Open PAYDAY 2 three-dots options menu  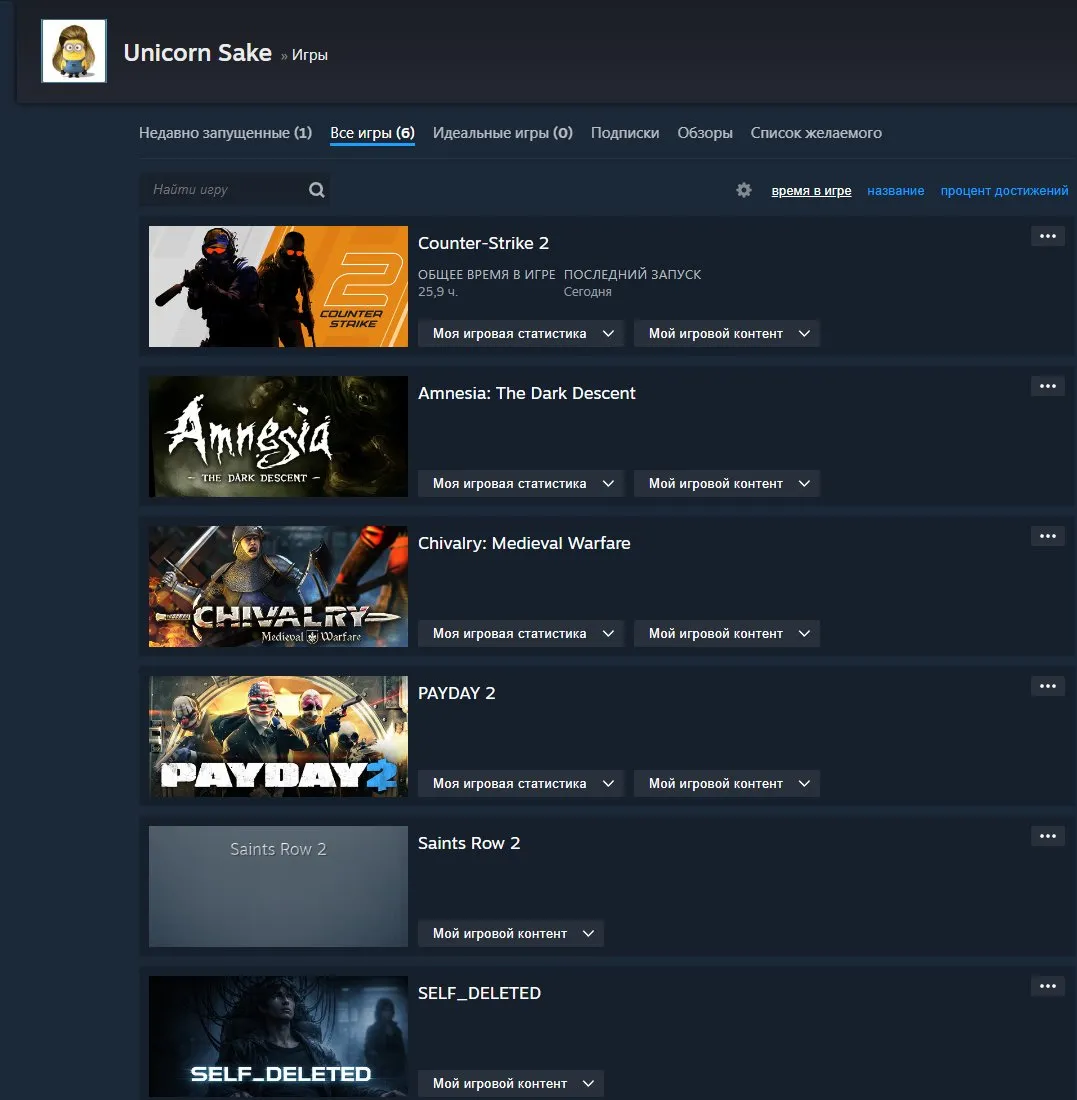tap(1048, 687)
